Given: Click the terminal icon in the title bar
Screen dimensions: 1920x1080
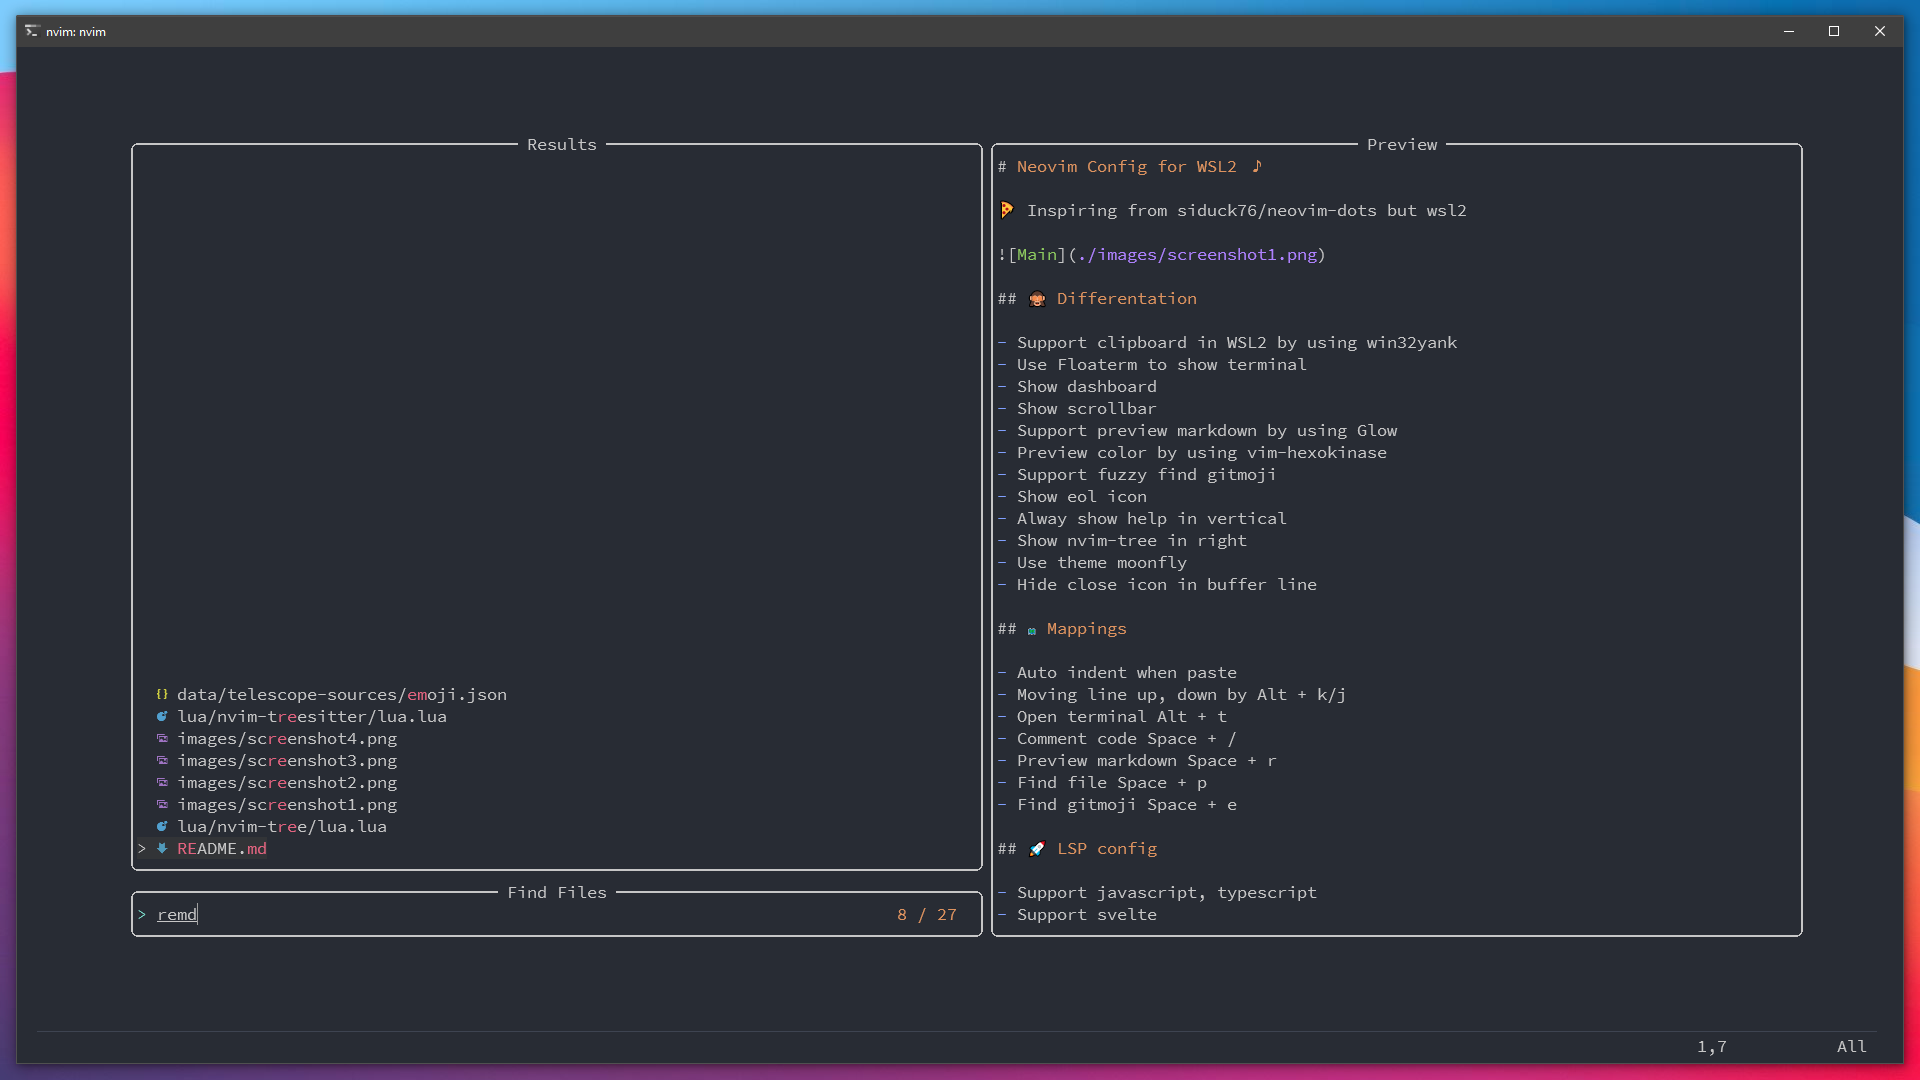Looking at the screenshot, I should [x=31, y=31].
